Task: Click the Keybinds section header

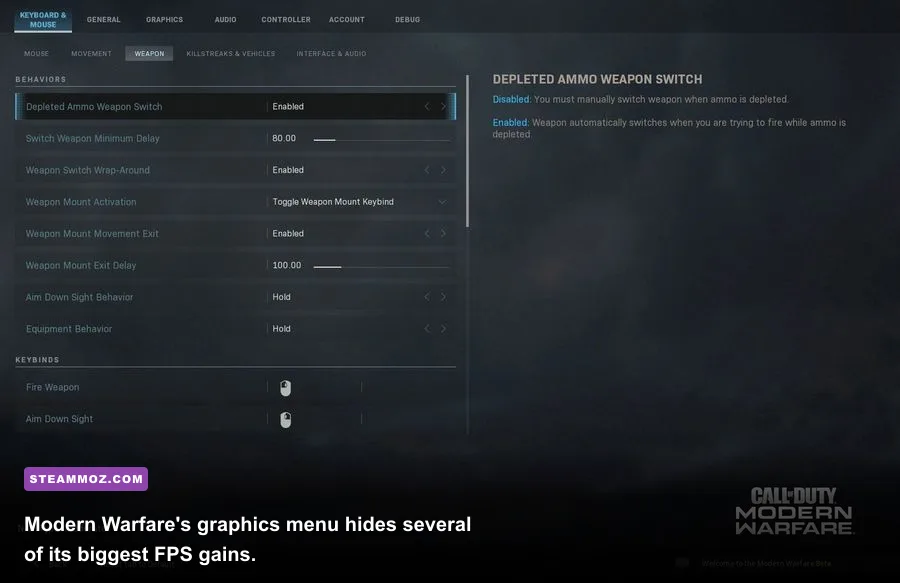Action: point(37,360)
